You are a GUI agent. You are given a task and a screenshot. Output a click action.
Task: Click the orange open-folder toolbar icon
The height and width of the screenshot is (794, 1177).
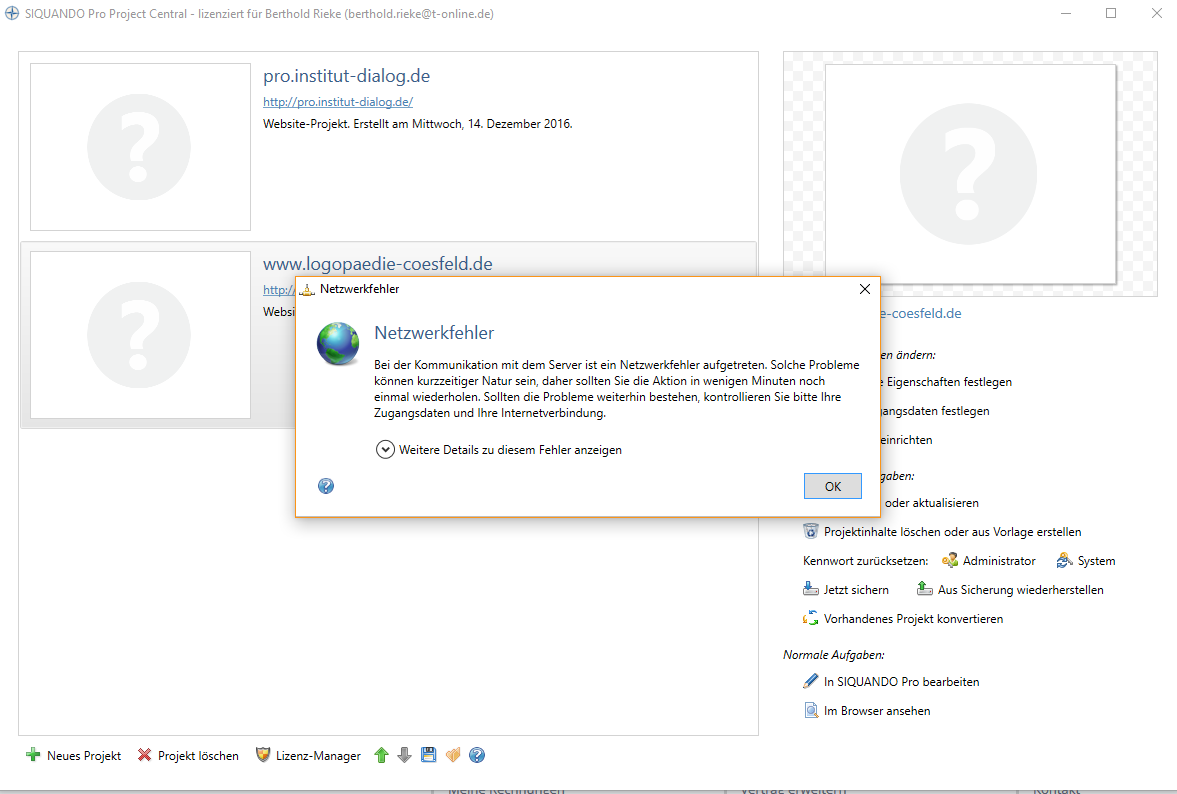(x=453, y=755)
